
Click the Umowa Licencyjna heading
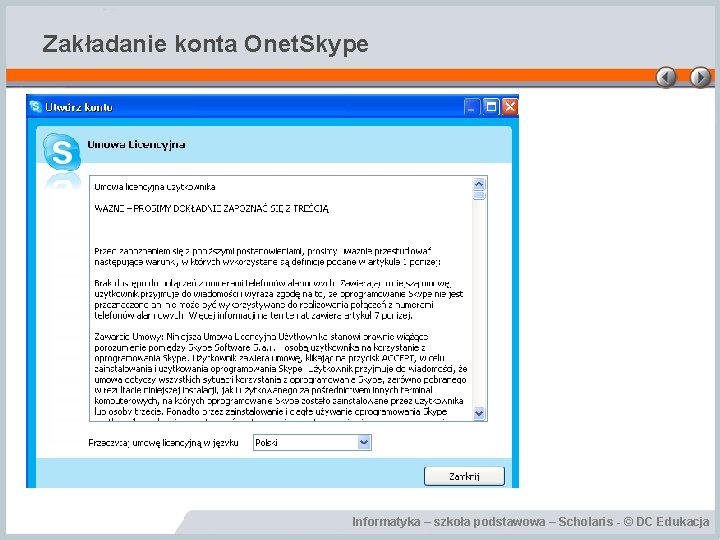[136, 145]
